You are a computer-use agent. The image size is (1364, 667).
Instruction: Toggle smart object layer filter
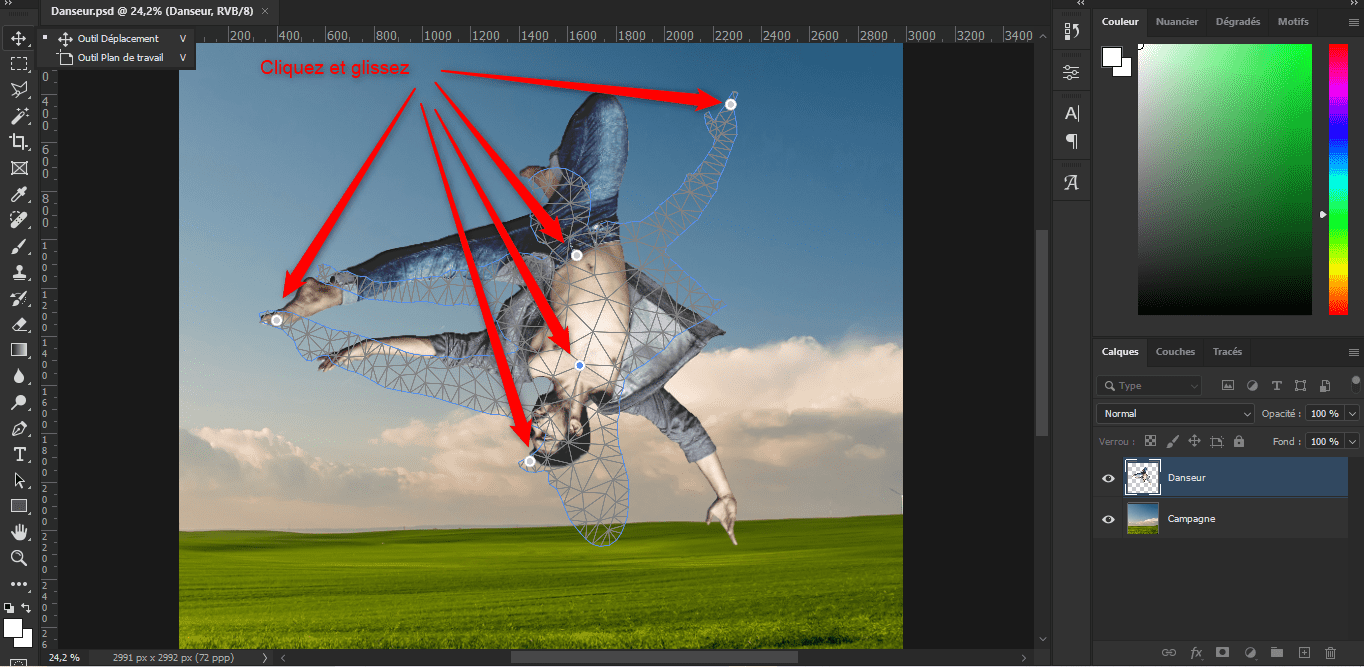click(1325, 385)
